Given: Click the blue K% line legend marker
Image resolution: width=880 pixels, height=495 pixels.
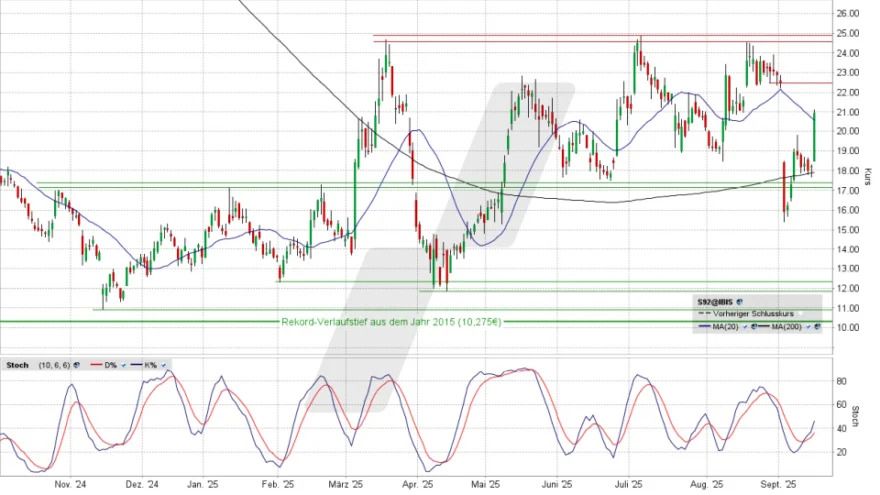Looking at the screenshot, I should coord(136,365).
